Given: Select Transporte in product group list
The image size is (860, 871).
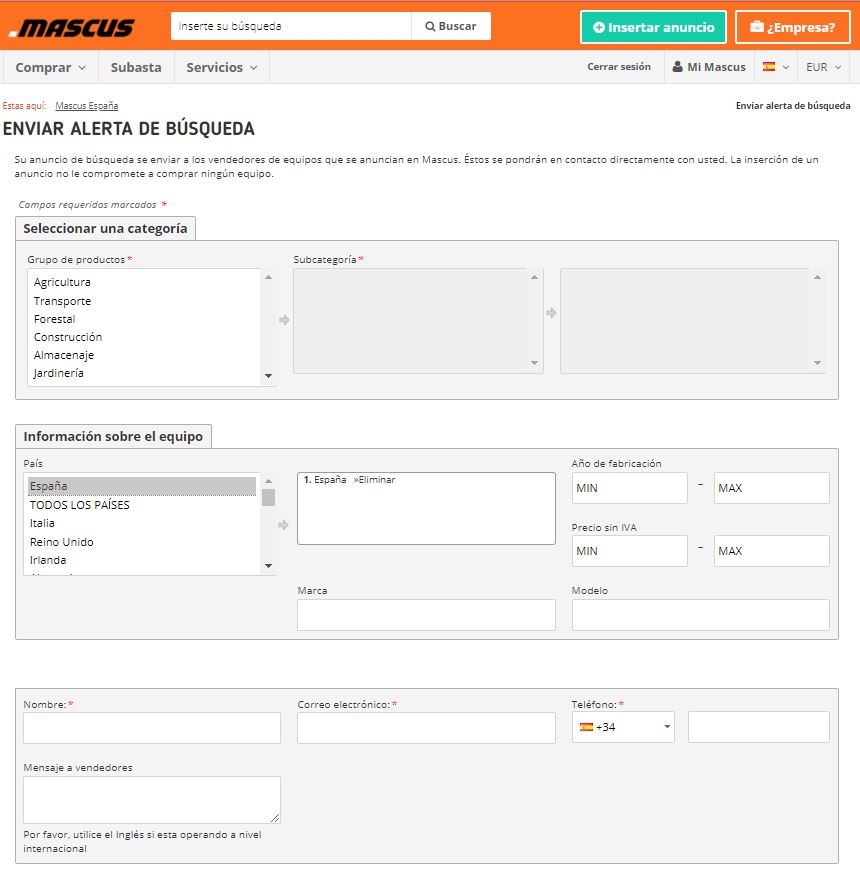Looking at the screenshot, I should point(62,301).
